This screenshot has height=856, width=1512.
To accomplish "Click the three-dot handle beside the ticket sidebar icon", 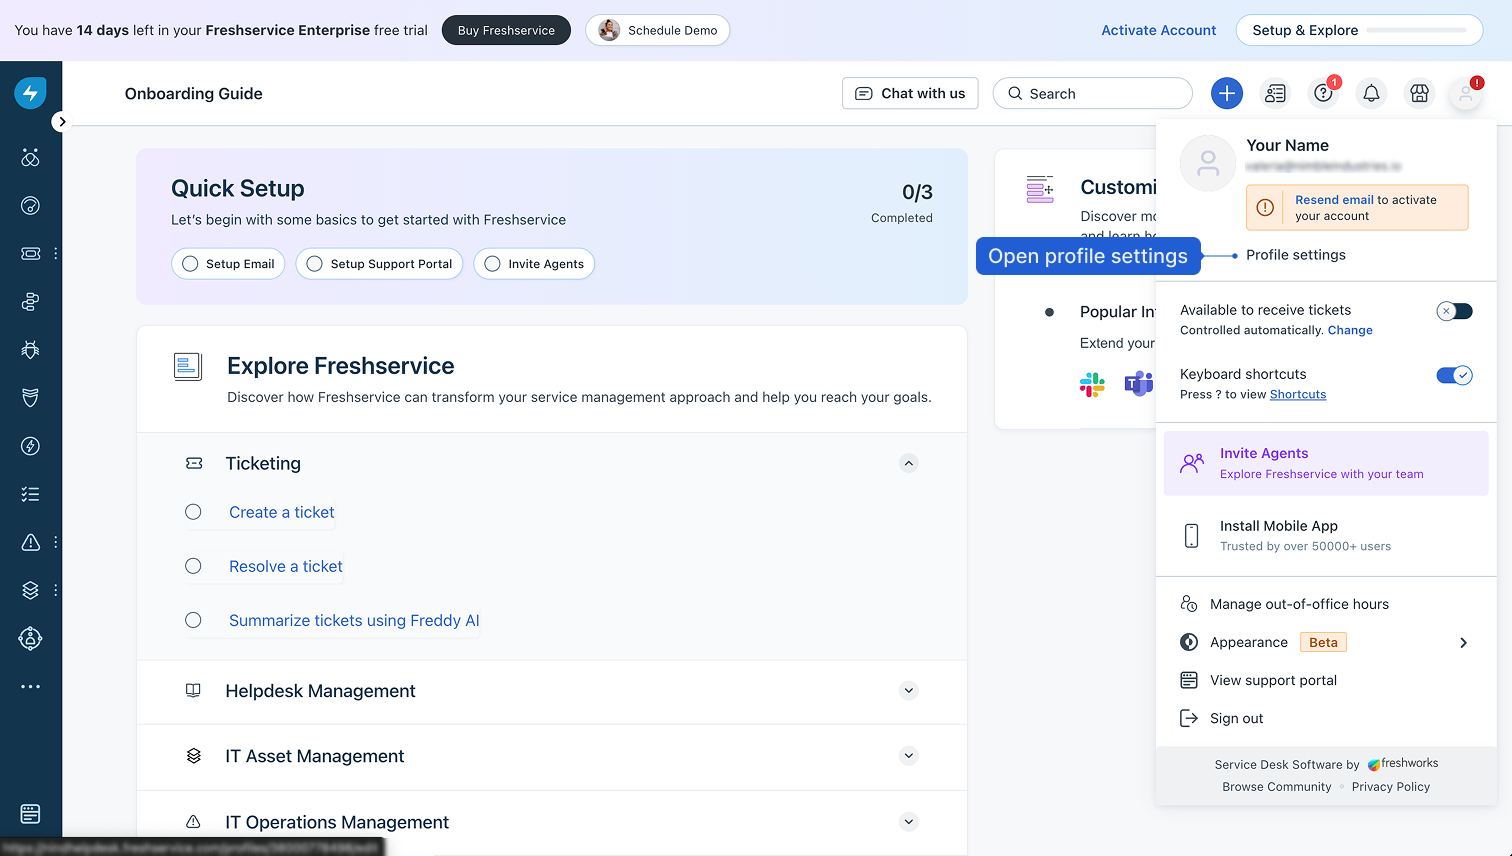I will [56, 253].
